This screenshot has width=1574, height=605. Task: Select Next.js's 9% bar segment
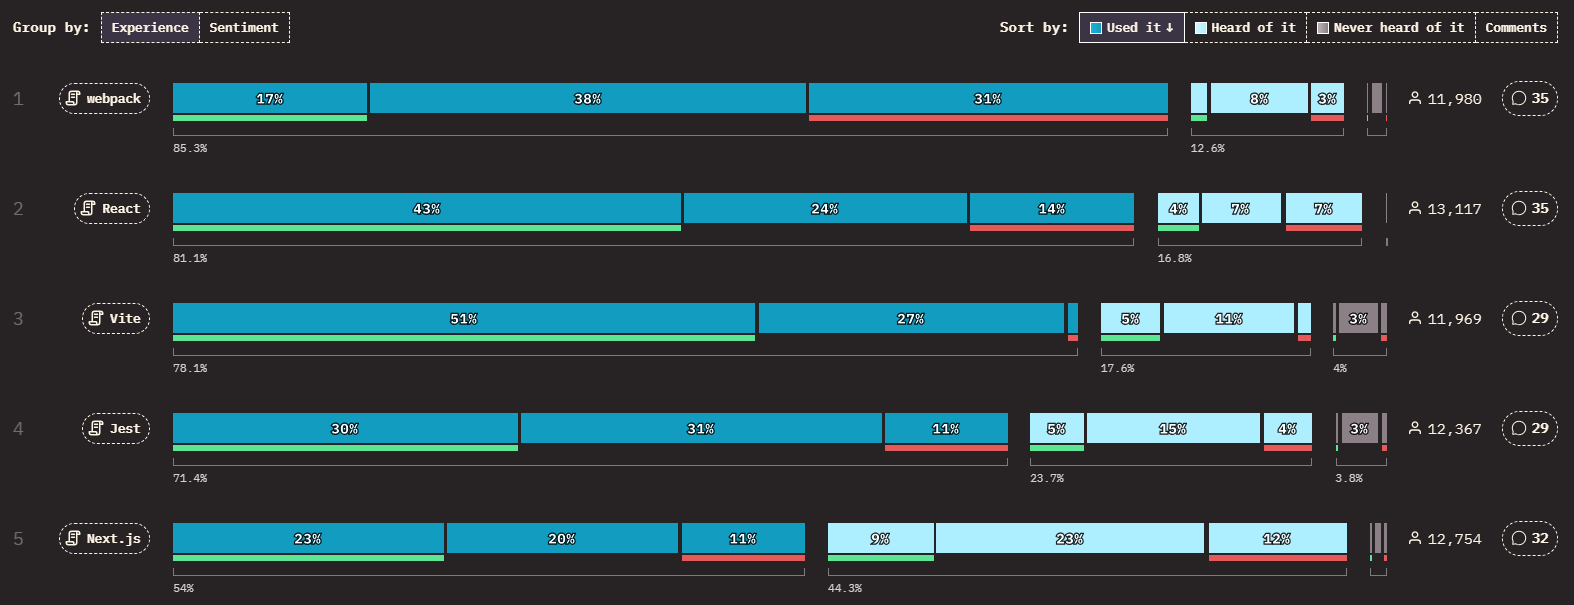[880, 538]
